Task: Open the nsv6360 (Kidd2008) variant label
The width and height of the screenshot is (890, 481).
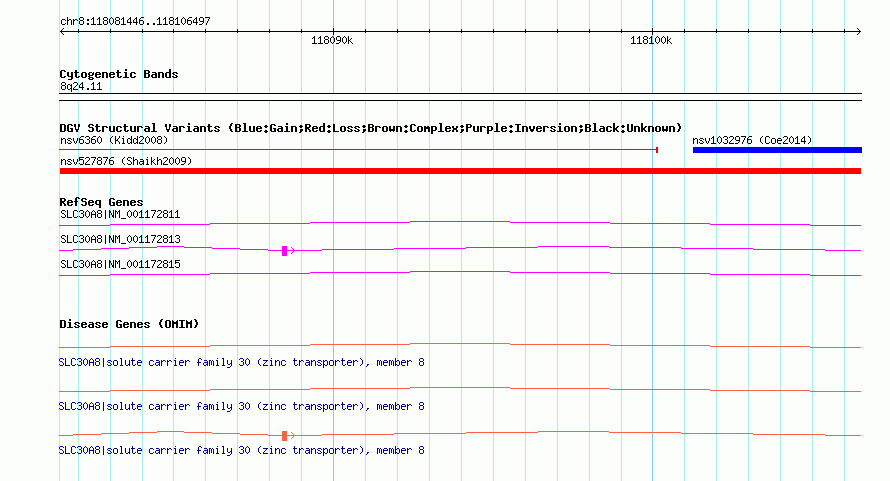Action: click(x=114, y=140)
